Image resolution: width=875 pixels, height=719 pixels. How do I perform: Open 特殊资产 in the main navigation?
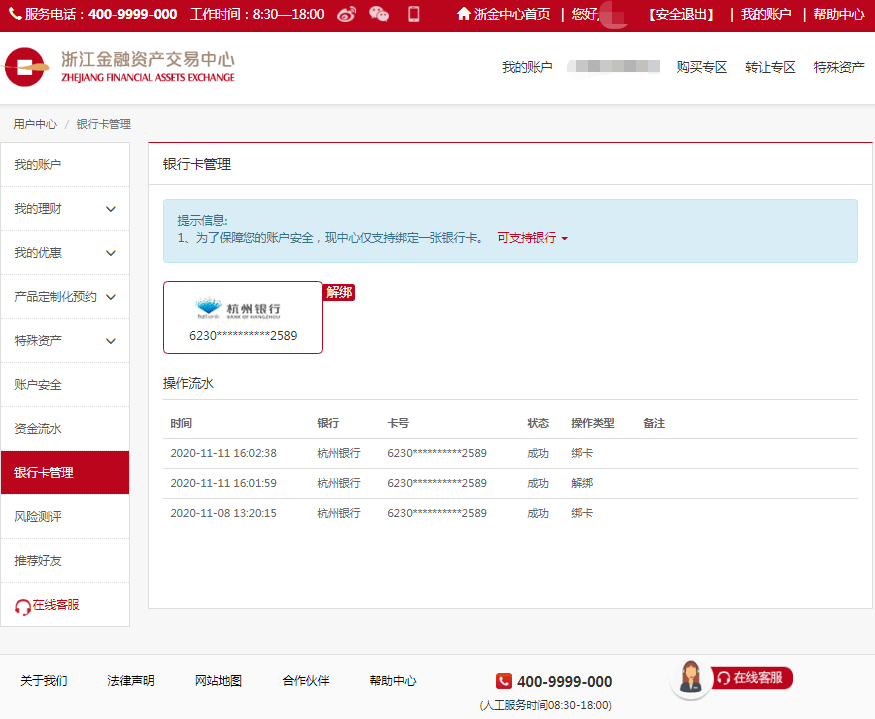[x=839, y=68]
